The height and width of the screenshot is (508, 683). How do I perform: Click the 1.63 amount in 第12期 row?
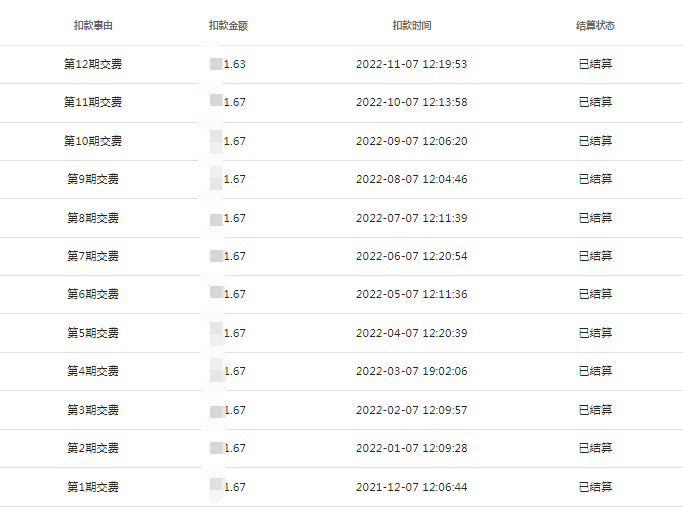pos(234,64)
